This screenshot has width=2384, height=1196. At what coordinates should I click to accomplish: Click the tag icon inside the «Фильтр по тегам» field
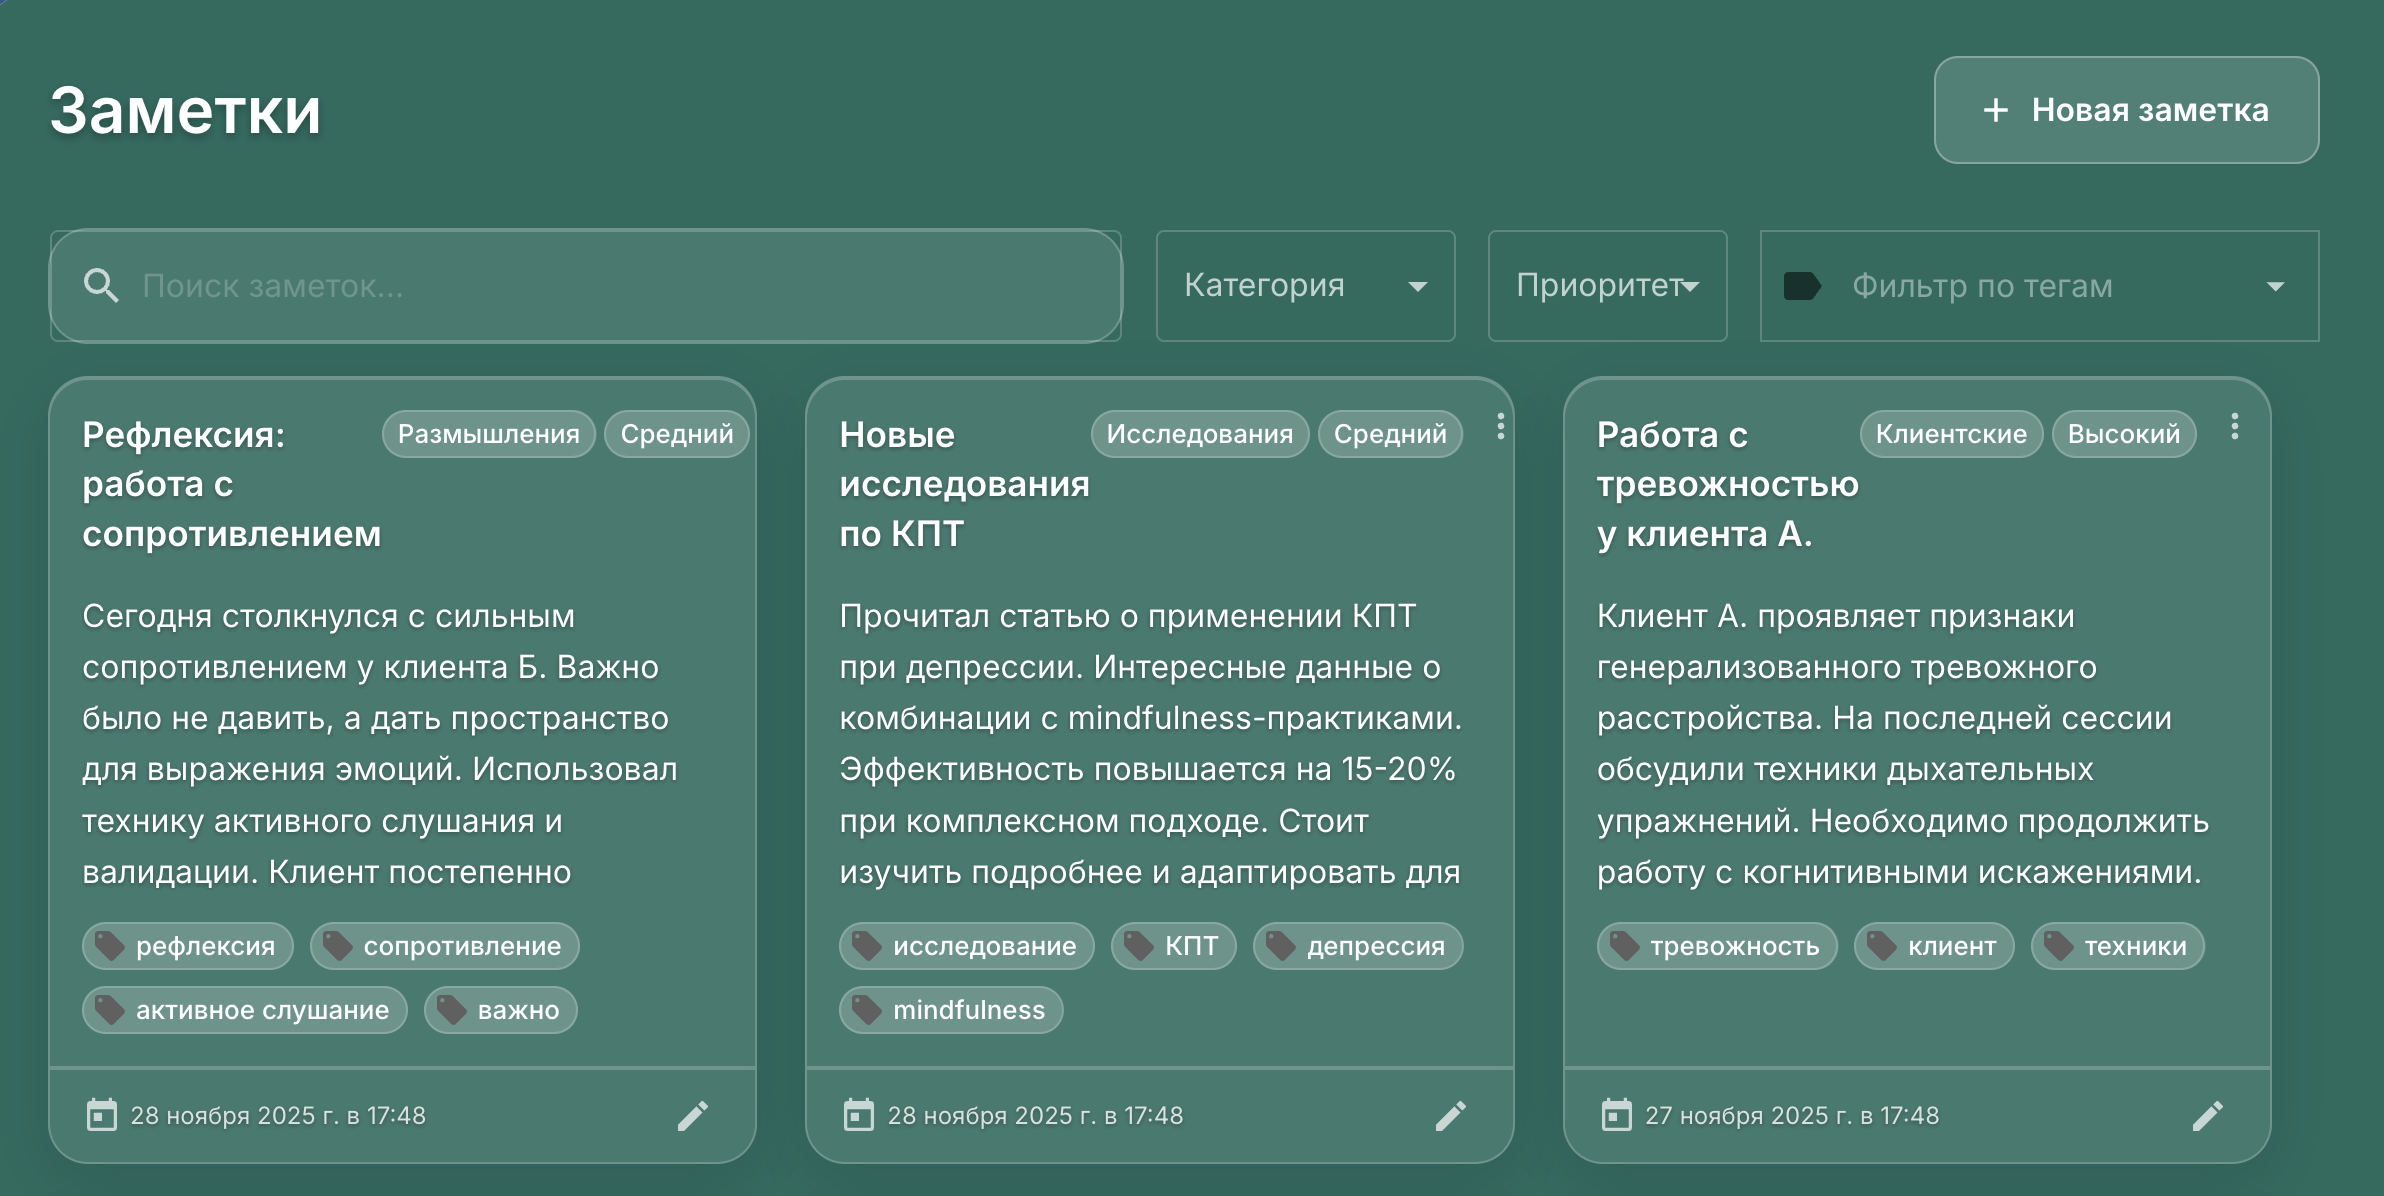1802,286
